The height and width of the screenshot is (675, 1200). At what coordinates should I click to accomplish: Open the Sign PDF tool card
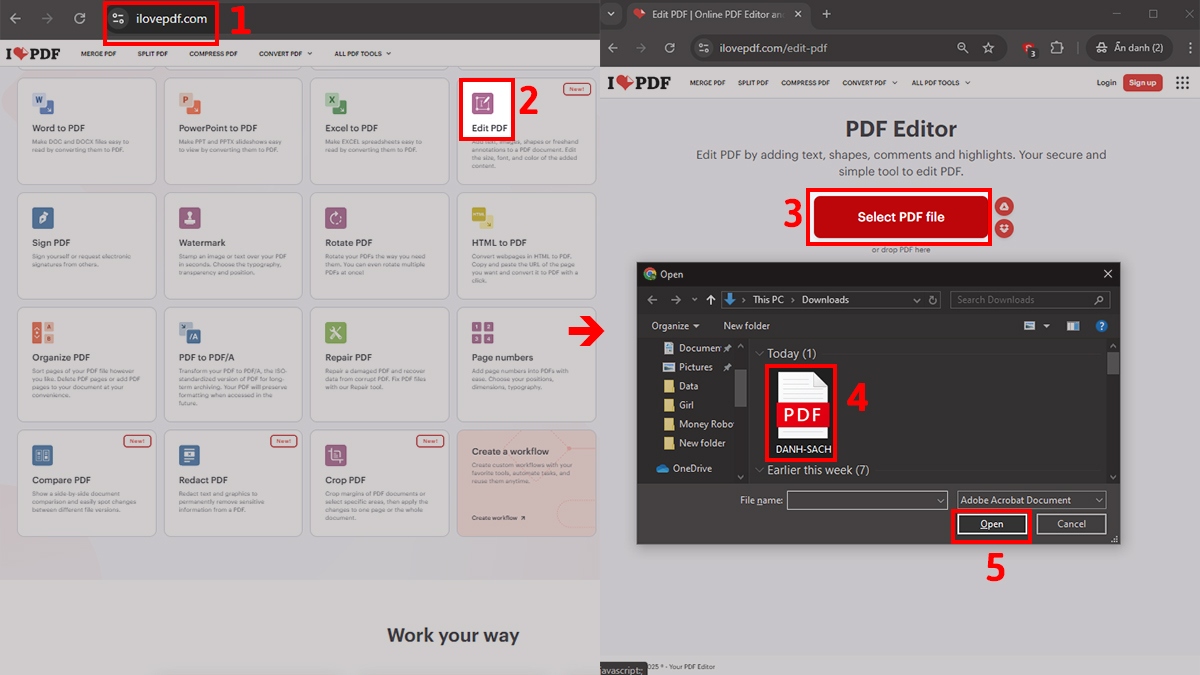[87, 245]
